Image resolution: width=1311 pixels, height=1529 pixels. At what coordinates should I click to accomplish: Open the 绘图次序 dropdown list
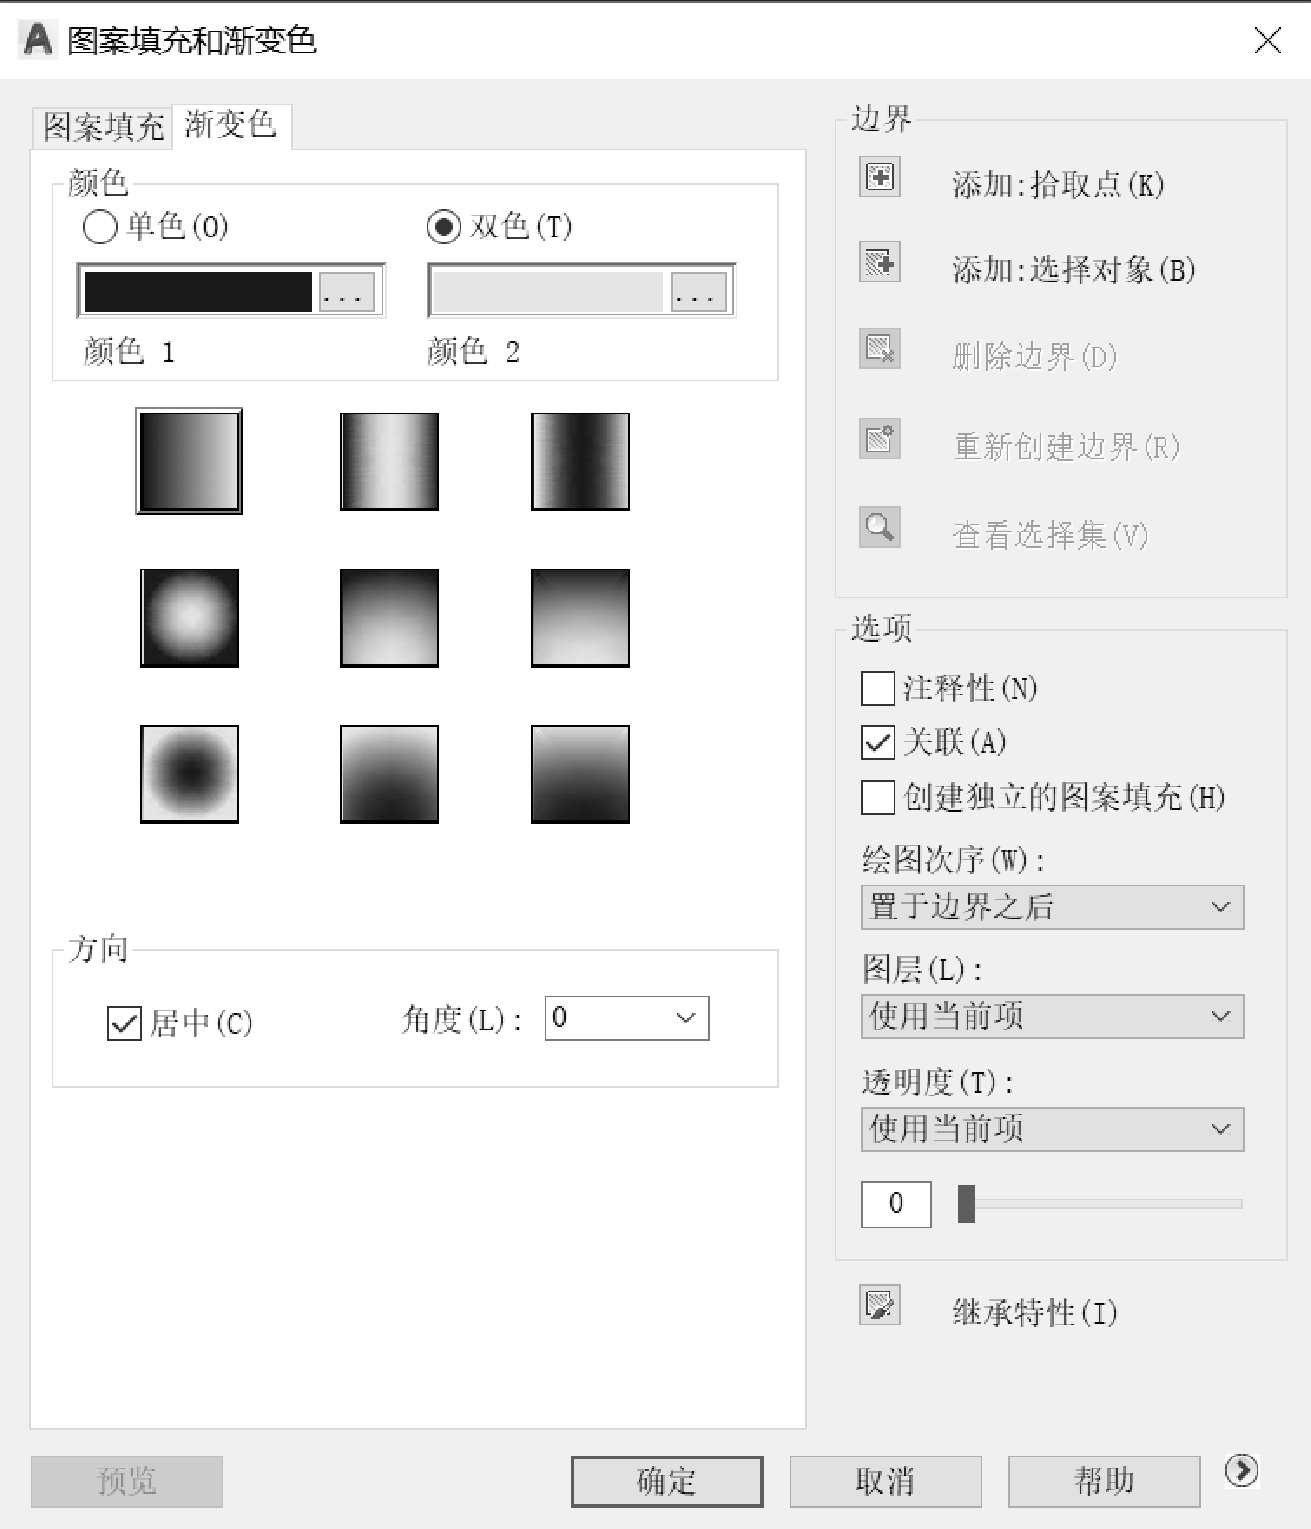point(1052,907)
